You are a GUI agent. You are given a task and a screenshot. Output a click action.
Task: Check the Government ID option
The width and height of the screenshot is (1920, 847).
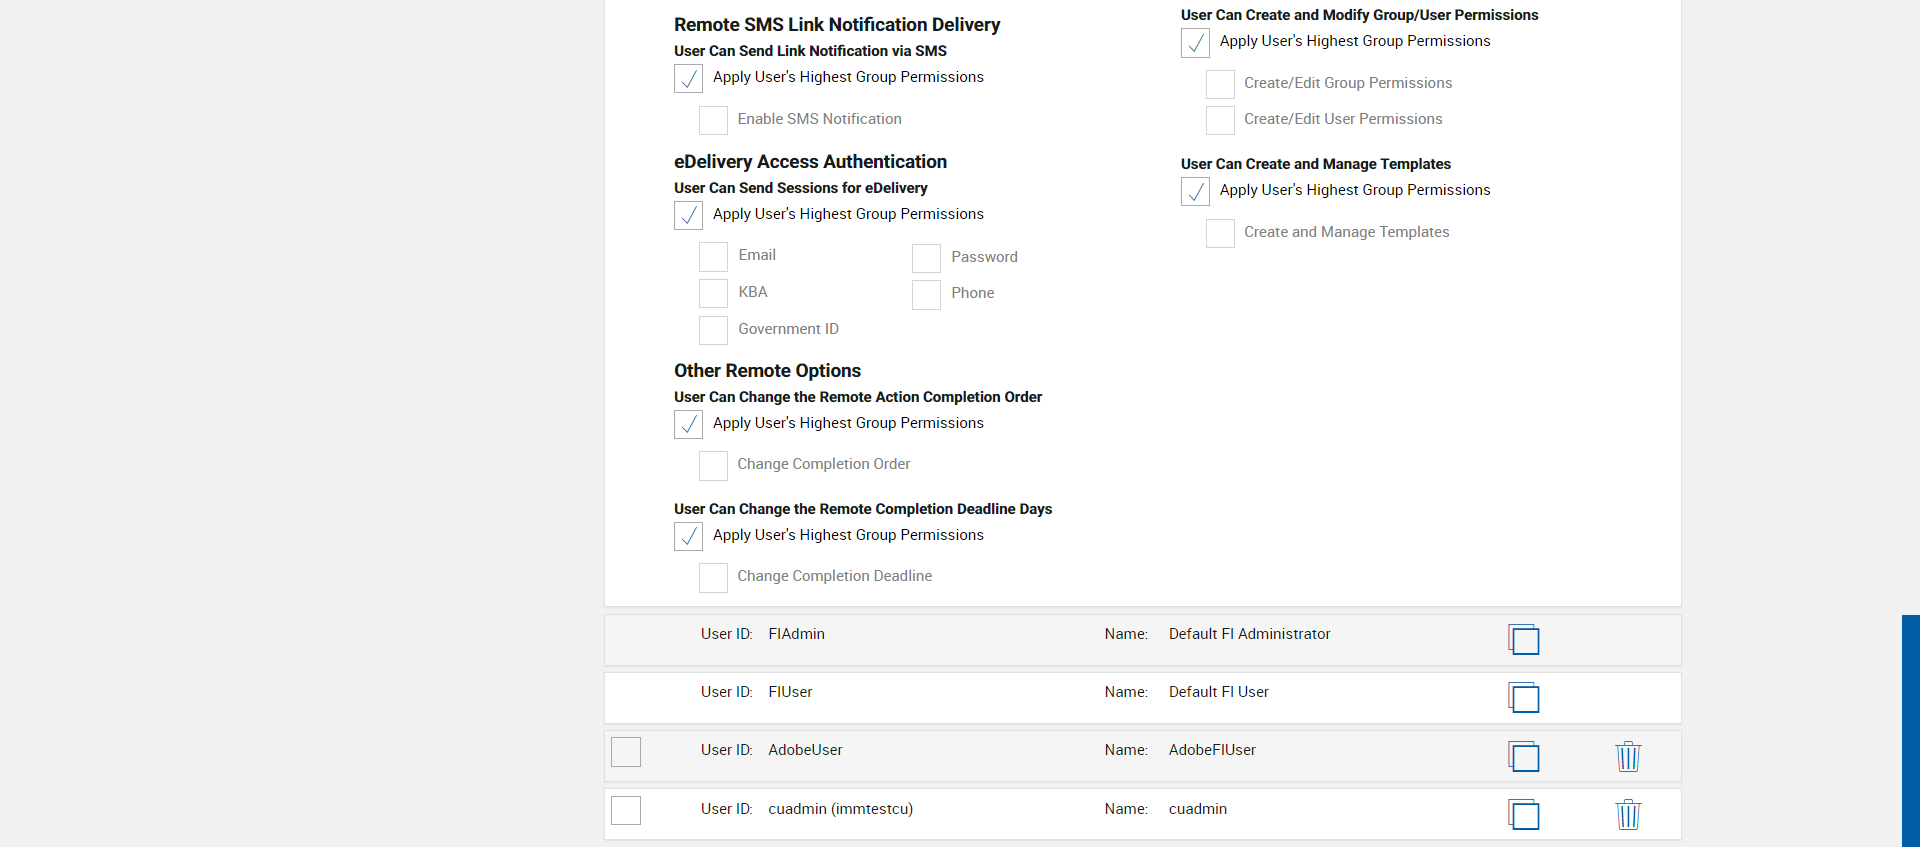tap(713, 330)
